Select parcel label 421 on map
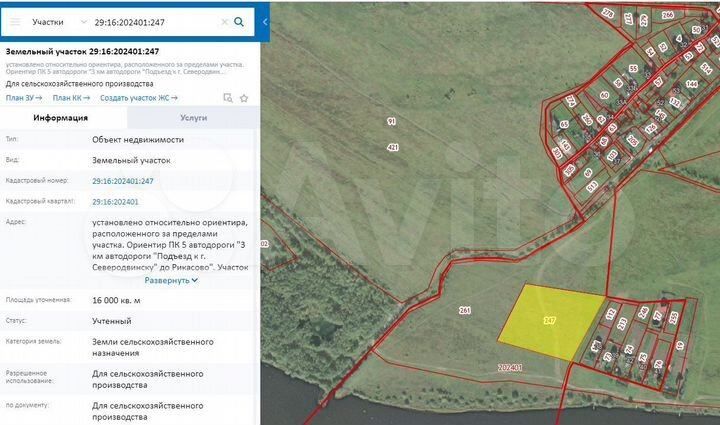 tap(393, 147)
